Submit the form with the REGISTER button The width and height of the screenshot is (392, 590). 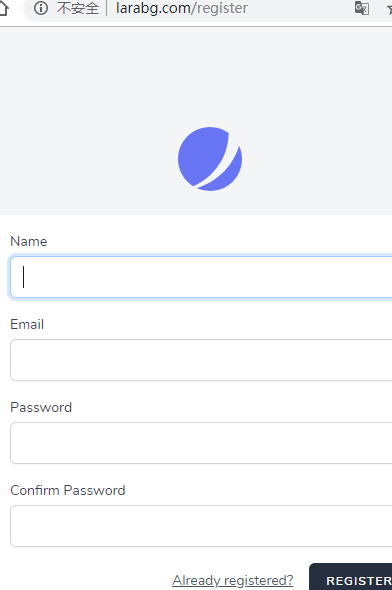coord(351,577)
